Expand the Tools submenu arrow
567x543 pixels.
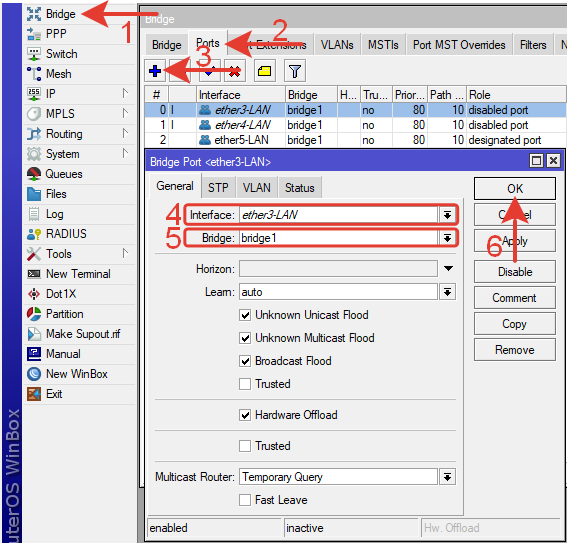[125, 253]
